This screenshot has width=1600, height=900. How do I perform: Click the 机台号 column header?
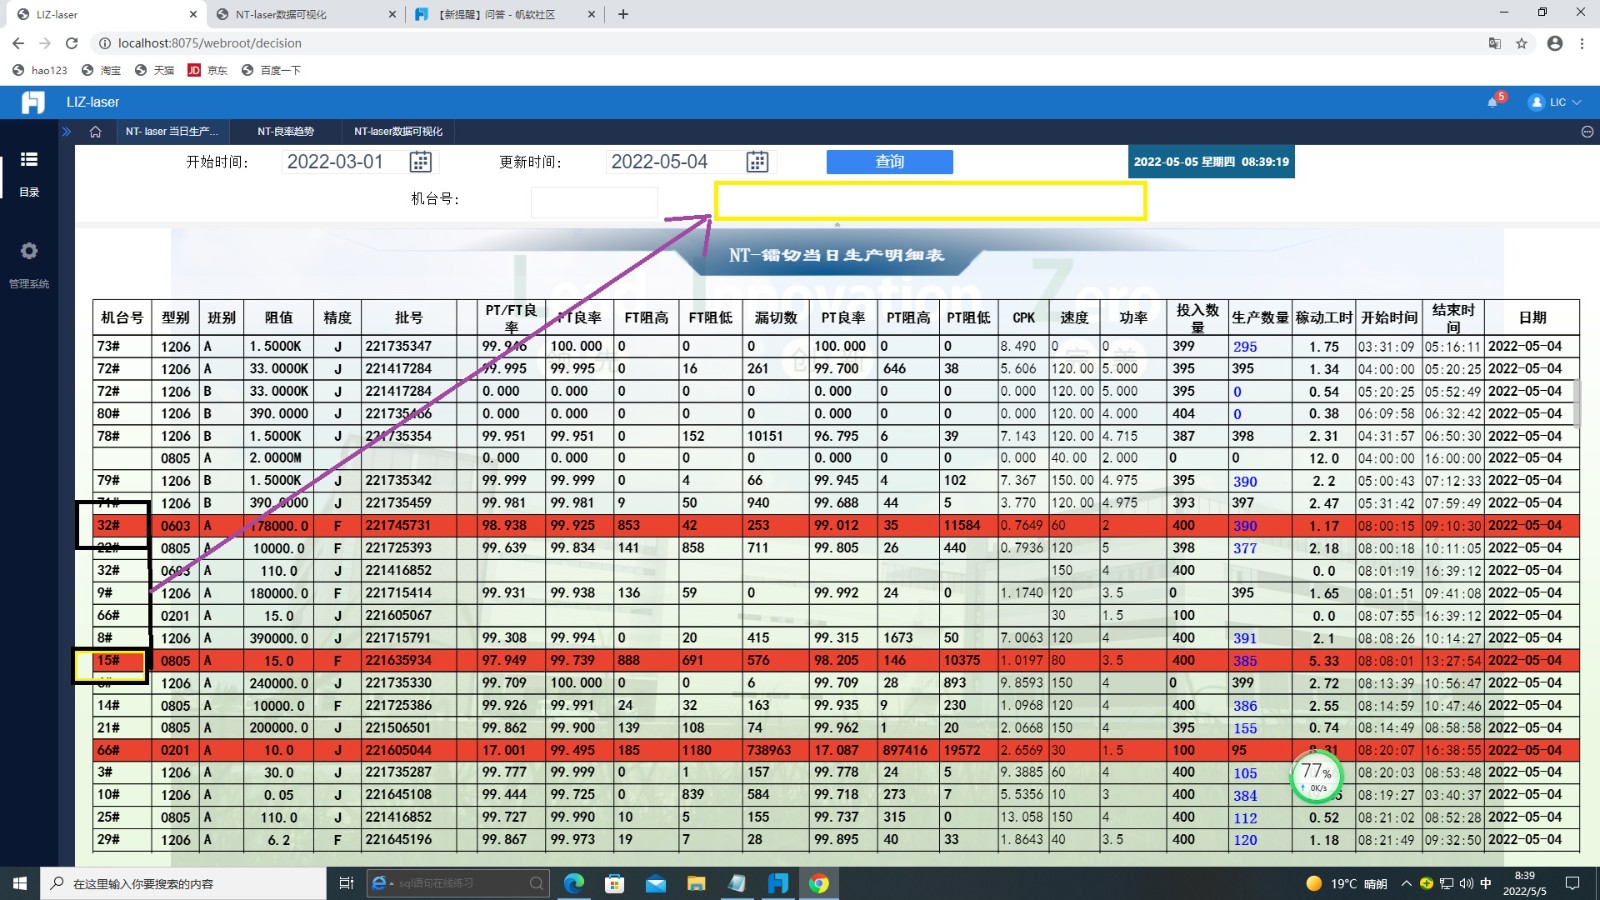coord(122,317)
